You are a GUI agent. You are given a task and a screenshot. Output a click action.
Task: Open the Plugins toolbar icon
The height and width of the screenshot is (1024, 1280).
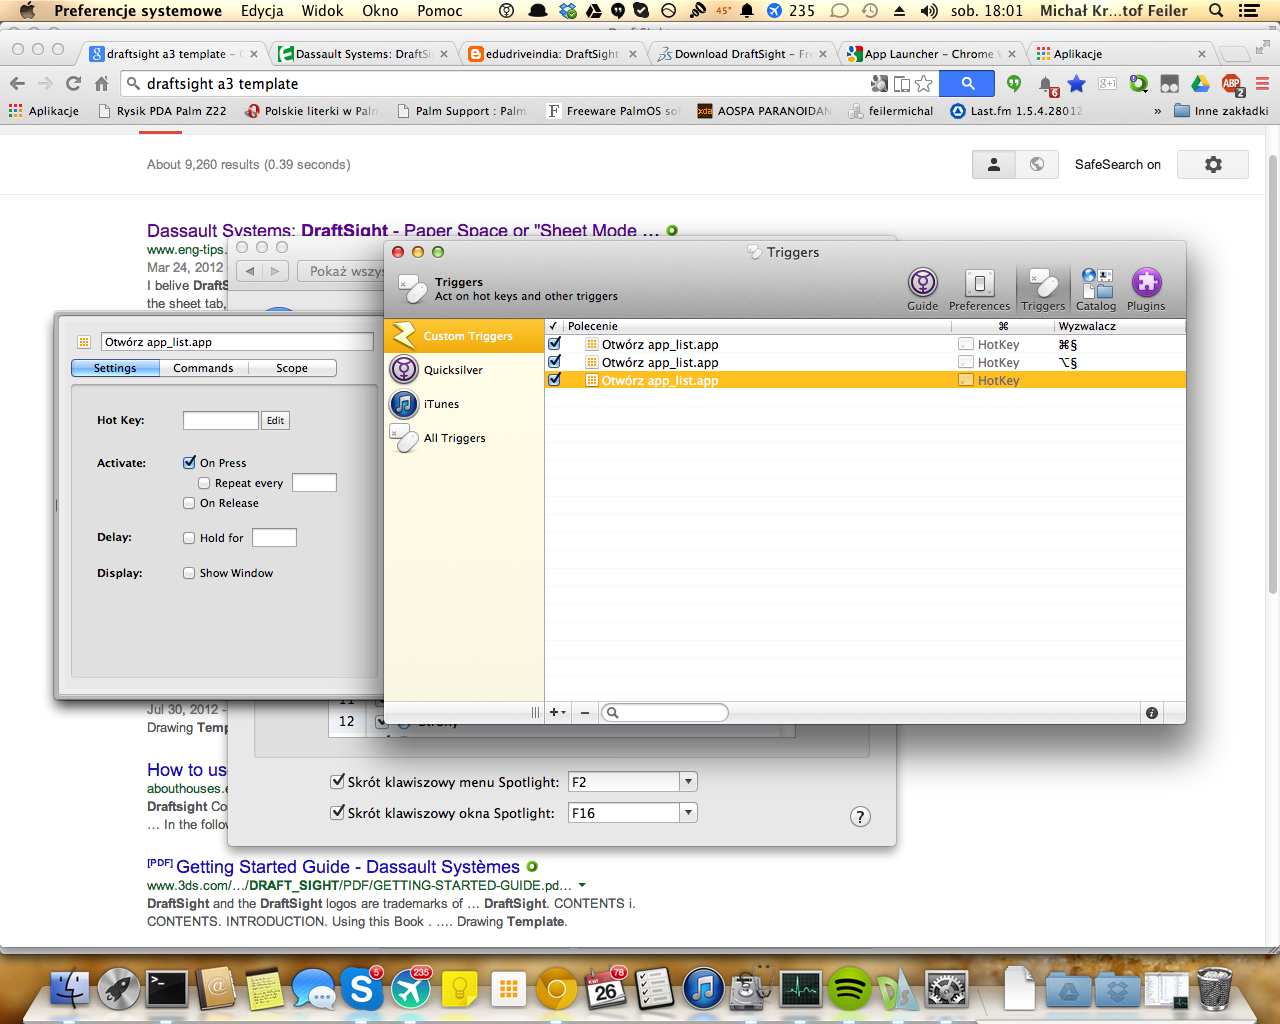[1146, 290]
